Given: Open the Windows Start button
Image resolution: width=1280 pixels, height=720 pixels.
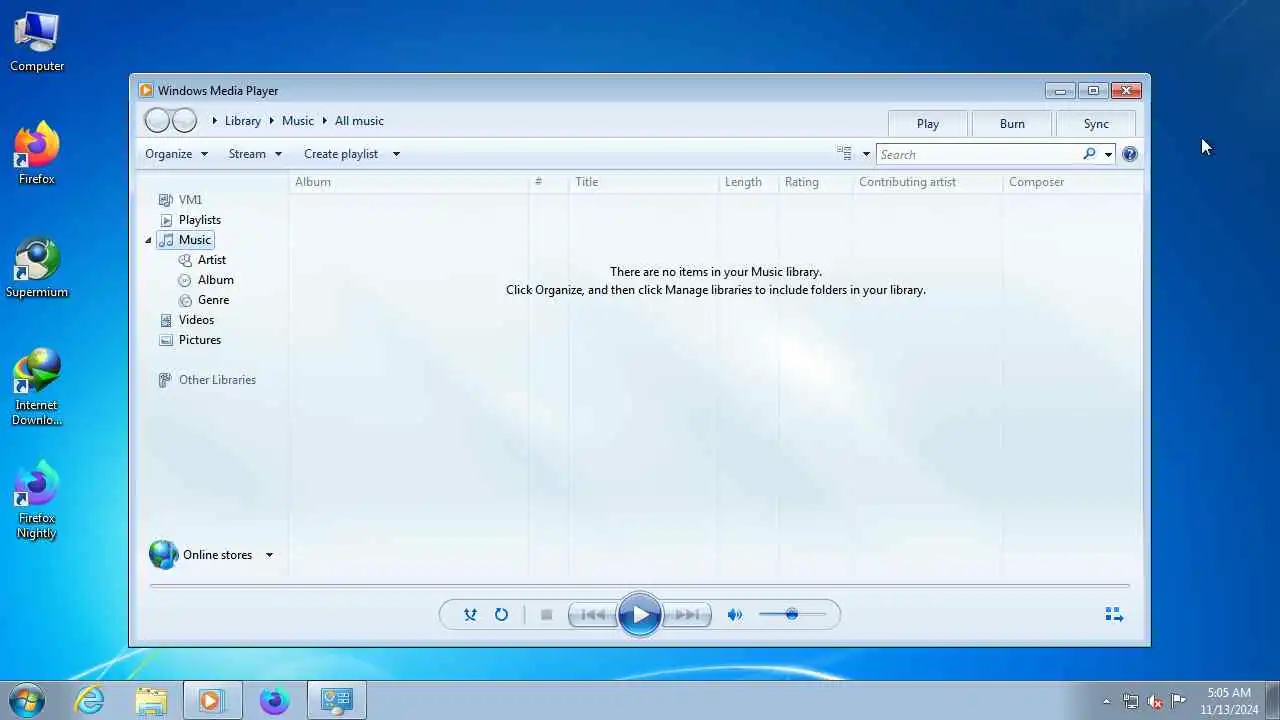Looking at the screenshot, I should (26, 700).
